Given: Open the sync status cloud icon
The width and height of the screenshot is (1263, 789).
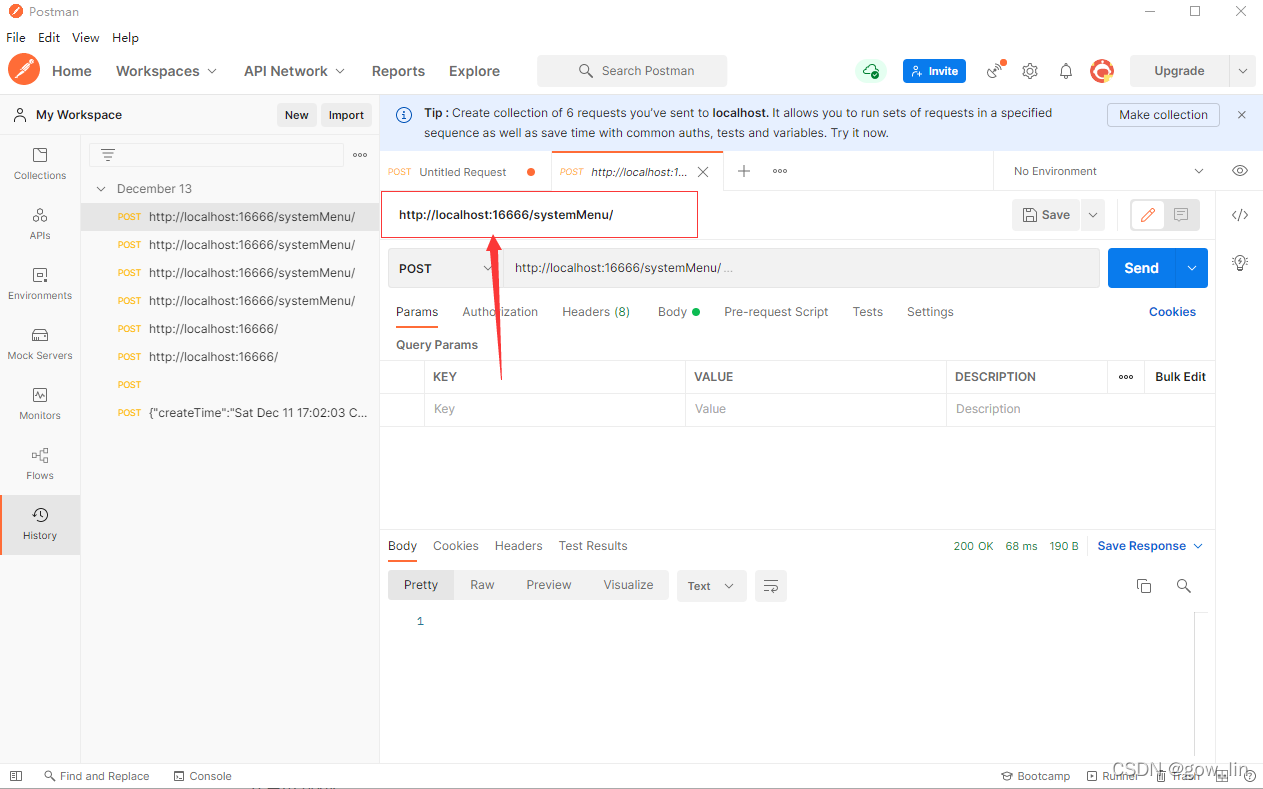Looking at the screenshot, I should (x=871, y=71).
